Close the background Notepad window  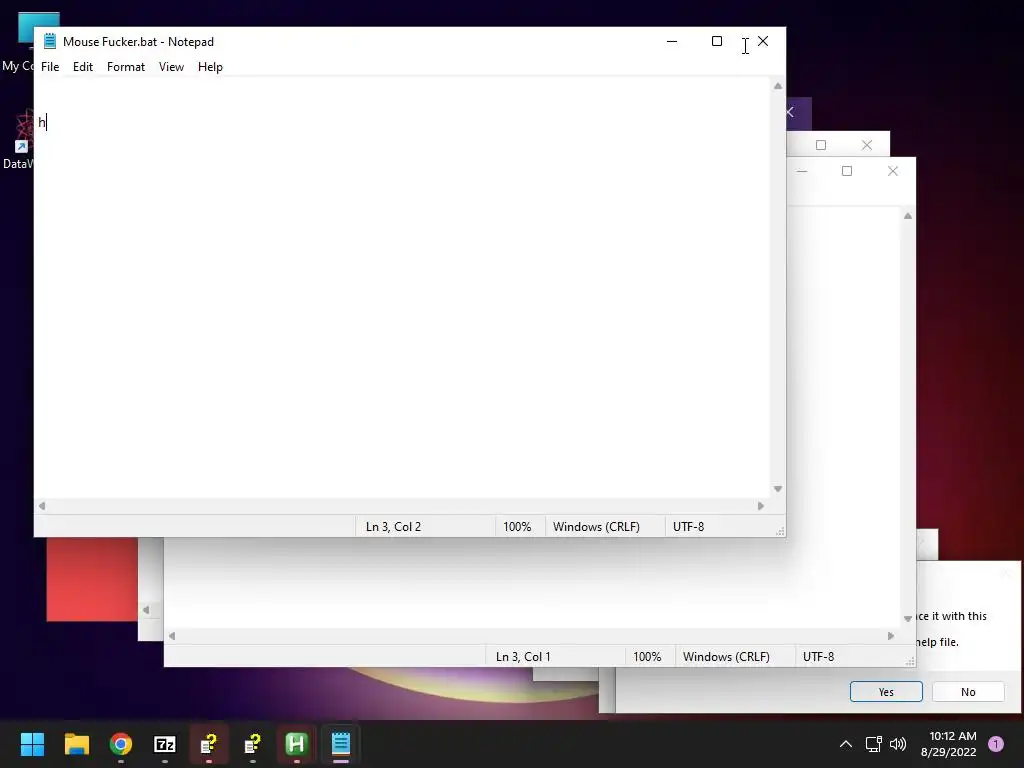tap(893, 171)
